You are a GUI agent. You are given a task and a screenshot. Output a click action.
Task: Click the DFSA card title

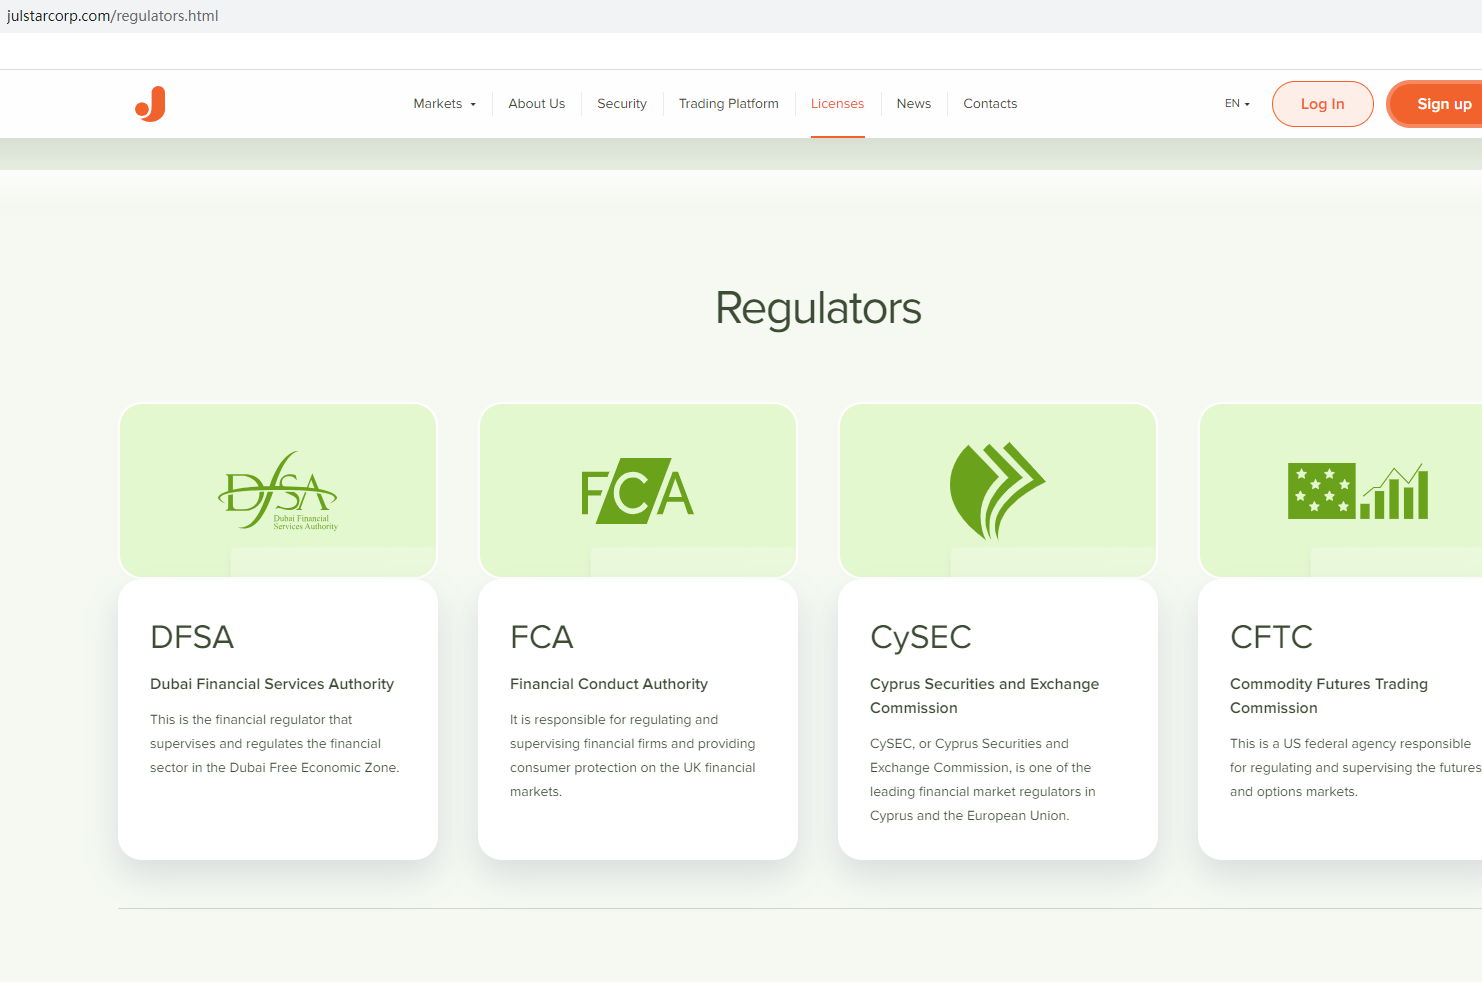[192, 637]
